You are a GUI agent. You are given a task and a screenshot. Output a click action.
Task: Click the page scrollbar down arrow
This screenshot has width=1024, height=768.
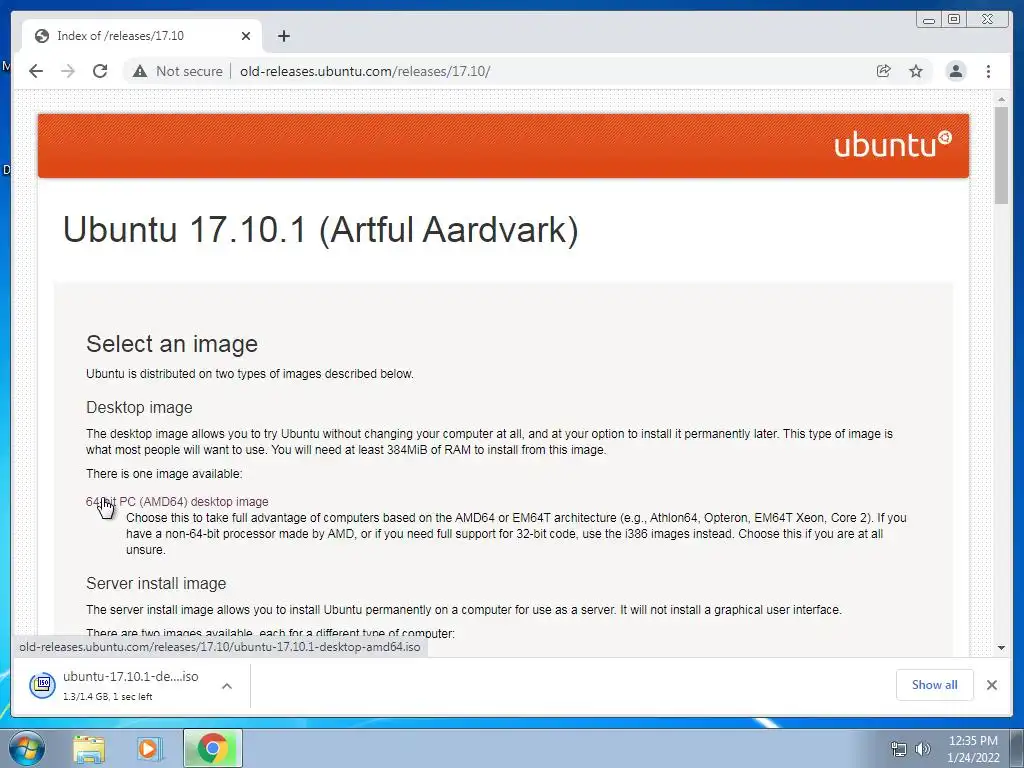pos(1001,648)
